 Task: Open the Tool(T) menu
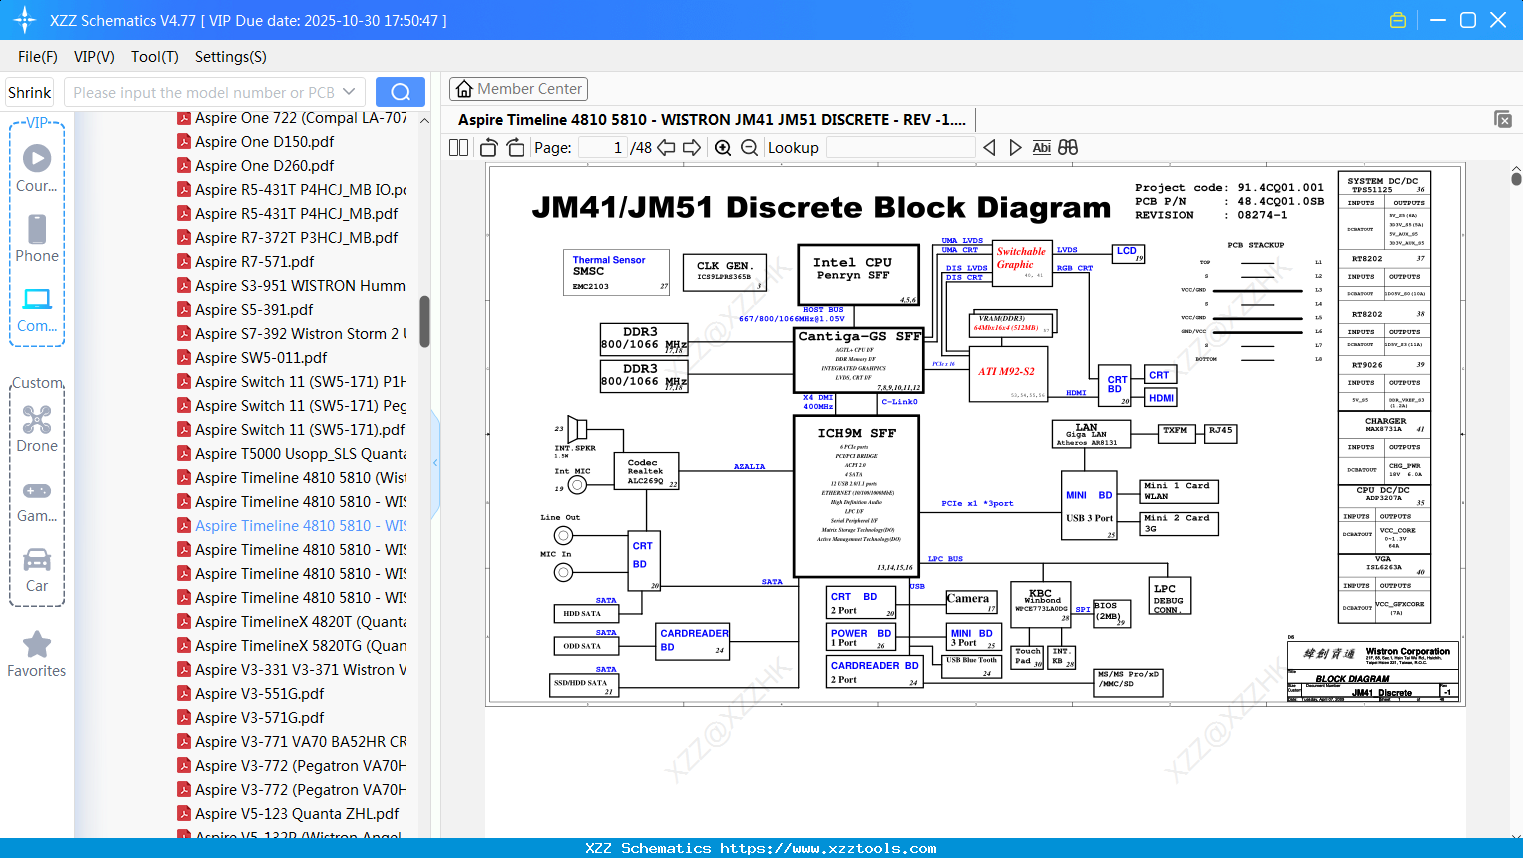pos(155,57)
